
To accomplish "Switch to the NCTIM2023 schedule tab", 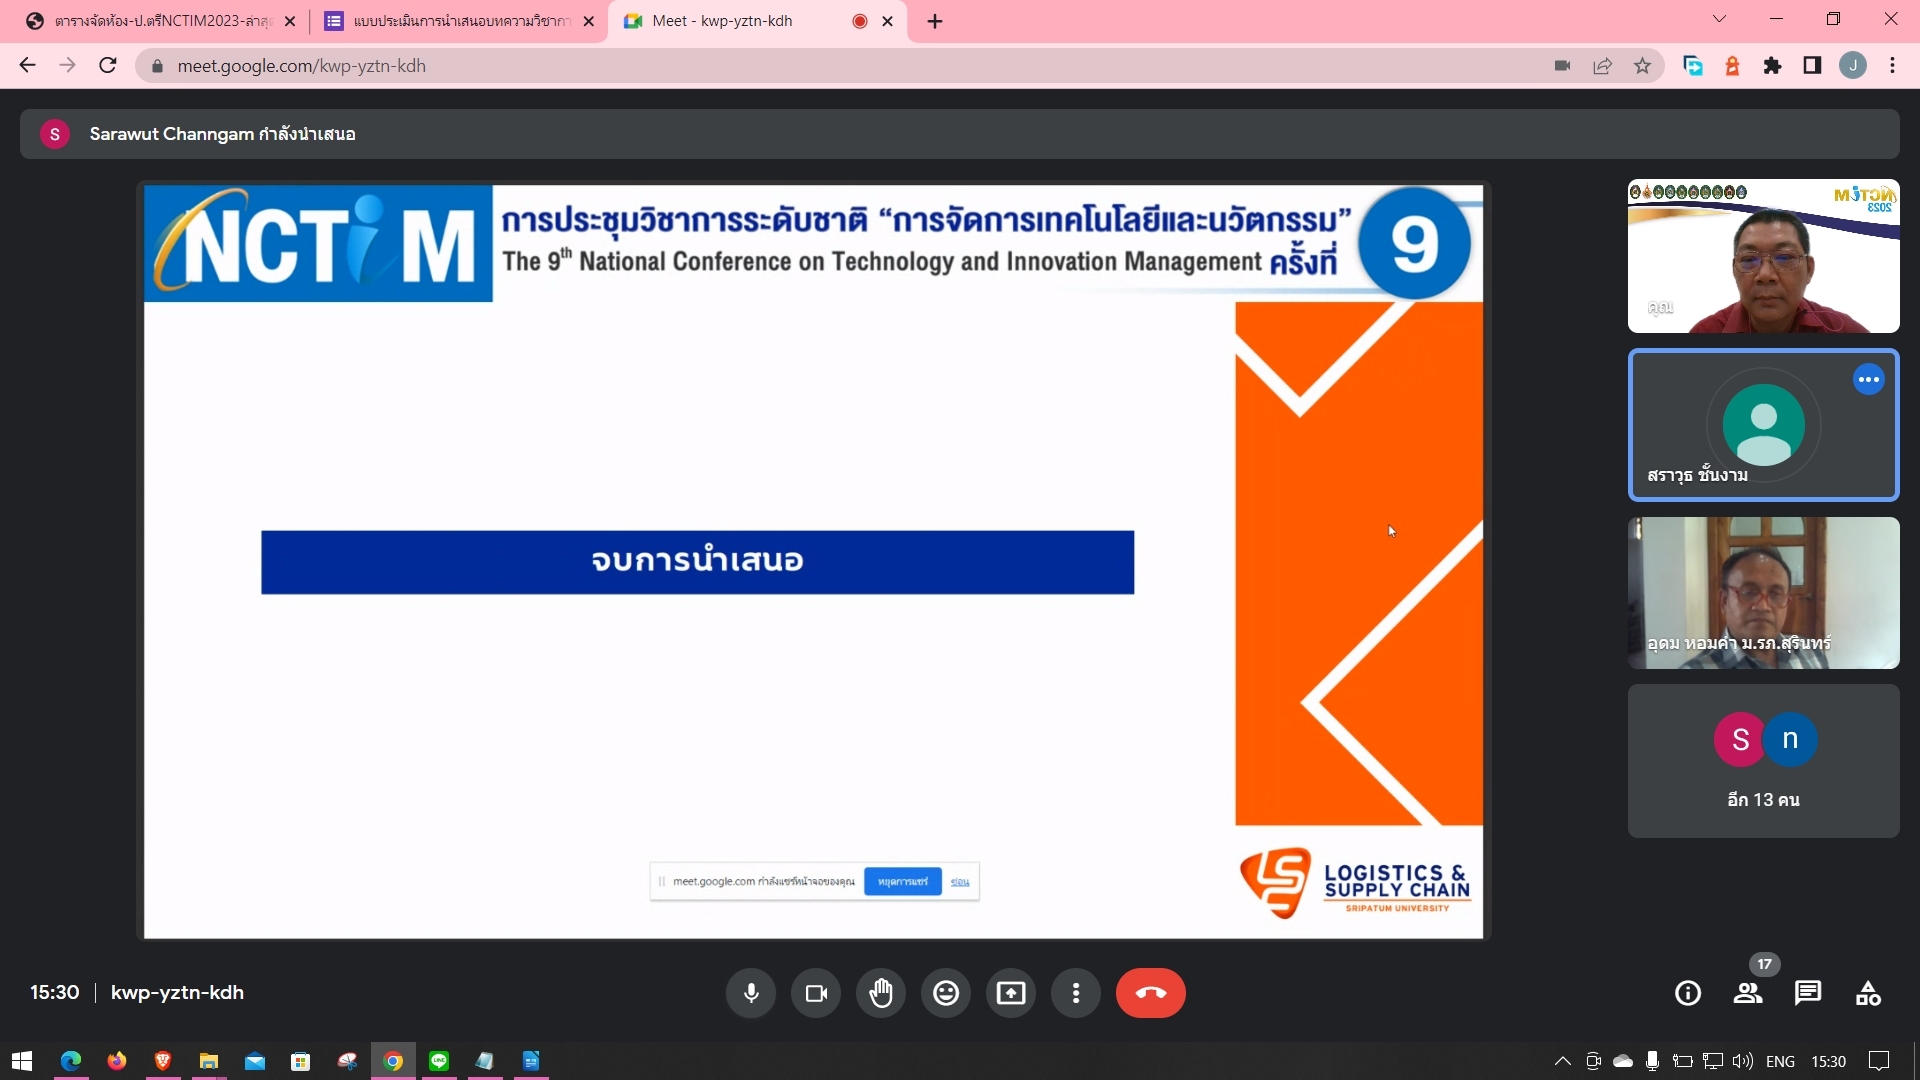I will pos(160,21).
